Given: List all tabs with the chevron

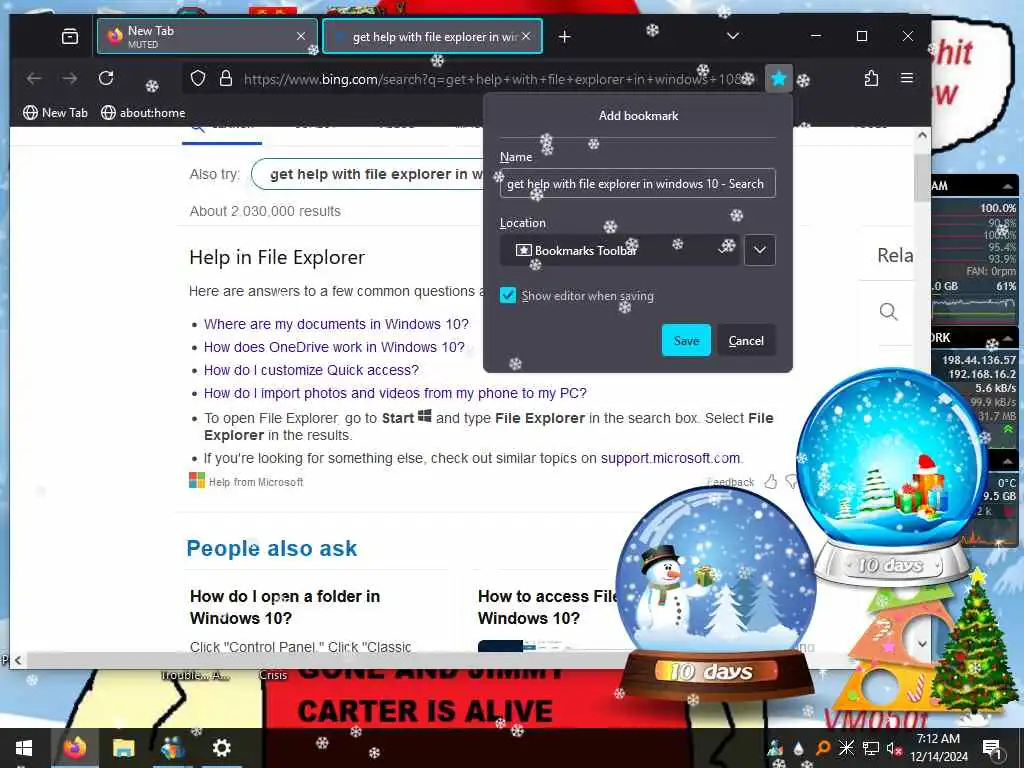Looking at the screenshot, I should 733,36.
